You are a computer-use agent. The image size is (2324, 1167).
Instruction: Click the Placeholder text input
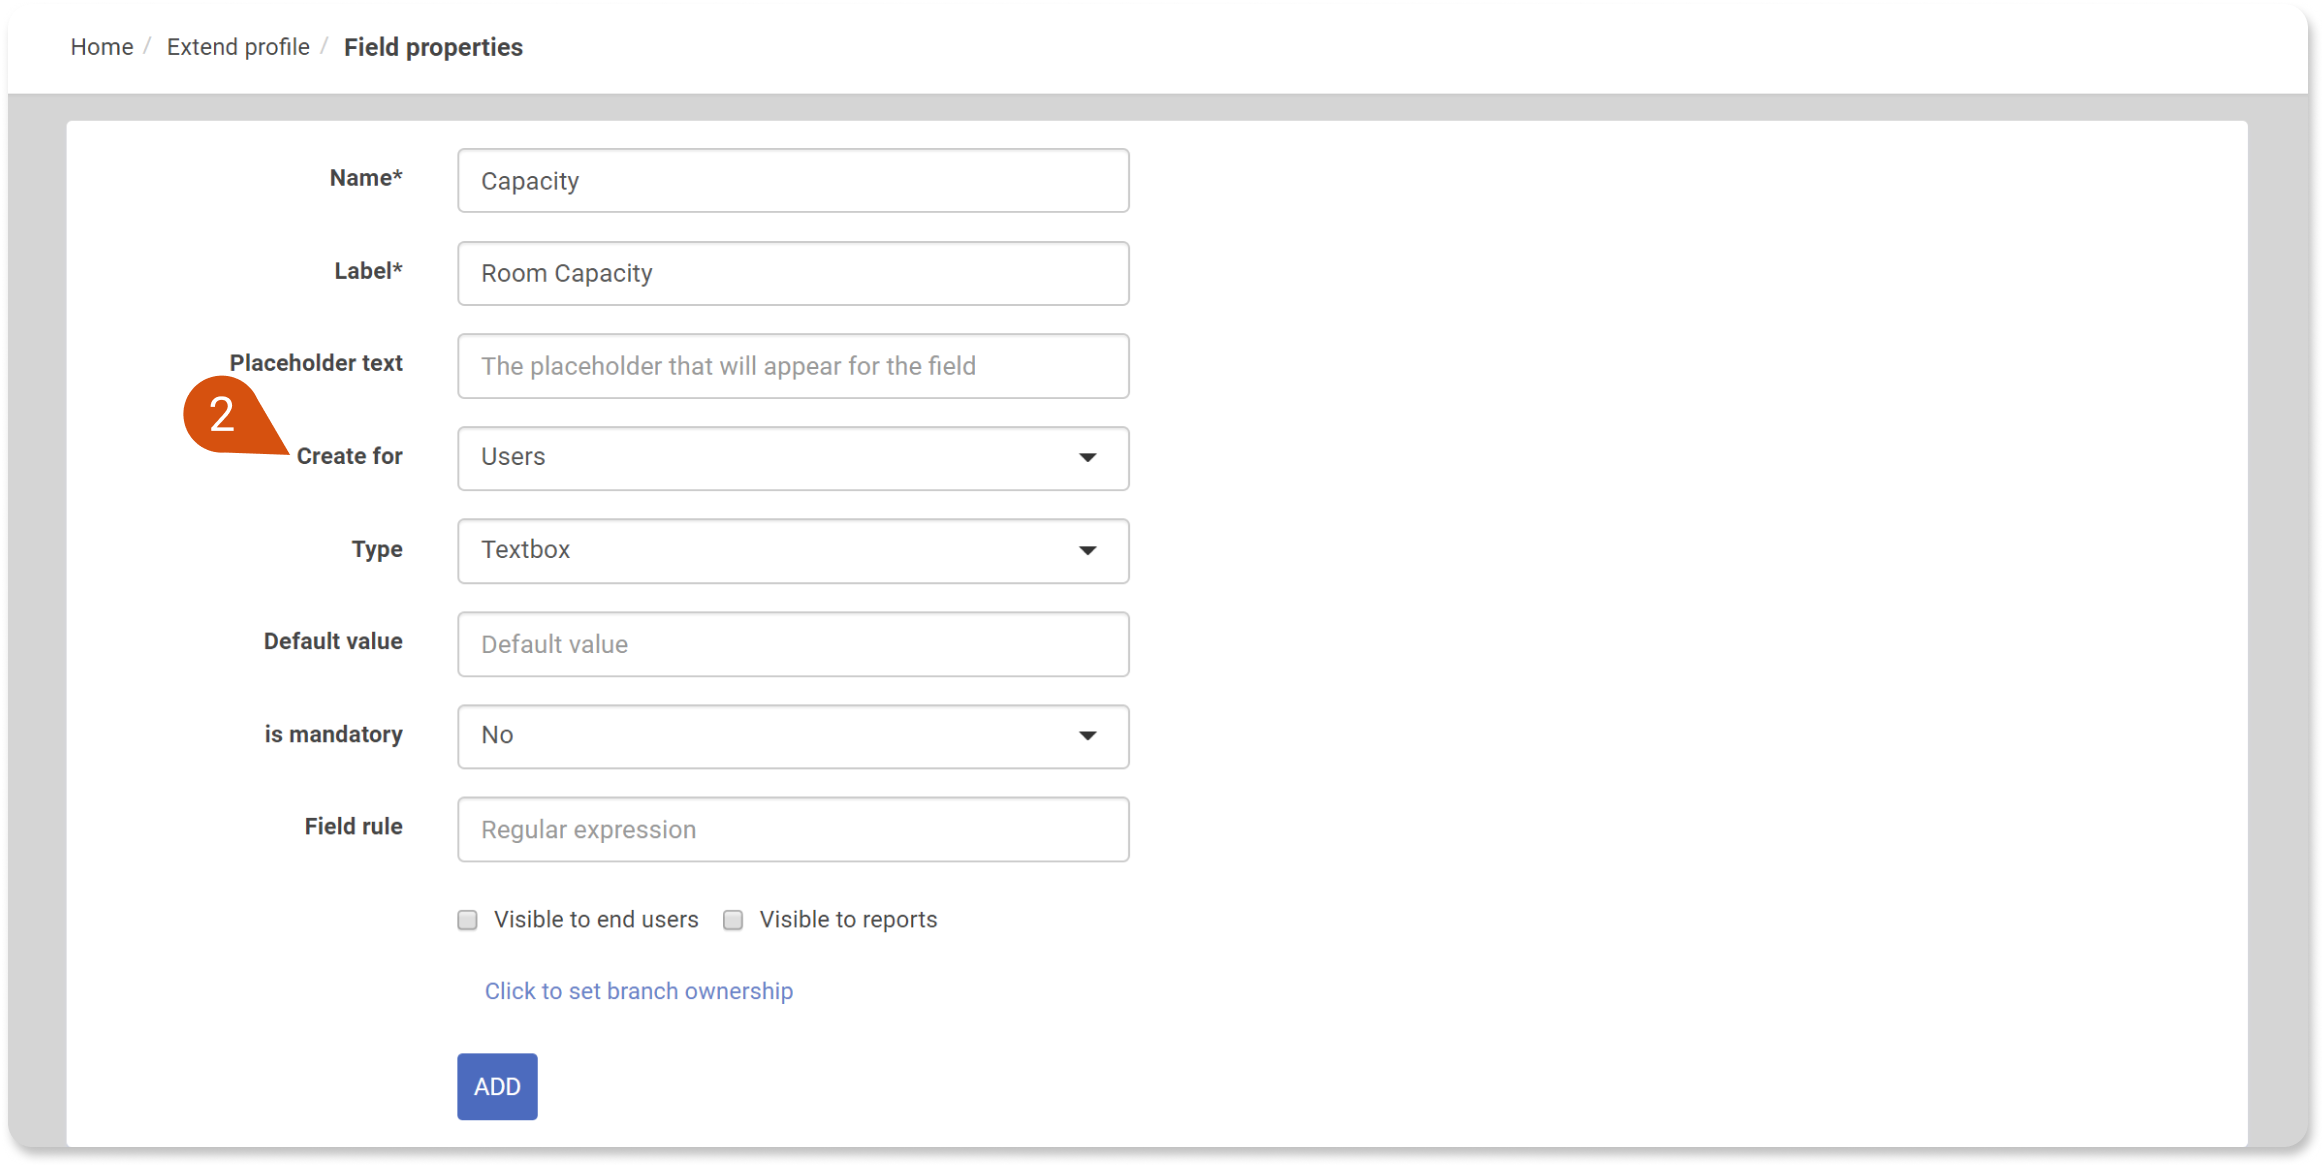click(x=793, y=366)
